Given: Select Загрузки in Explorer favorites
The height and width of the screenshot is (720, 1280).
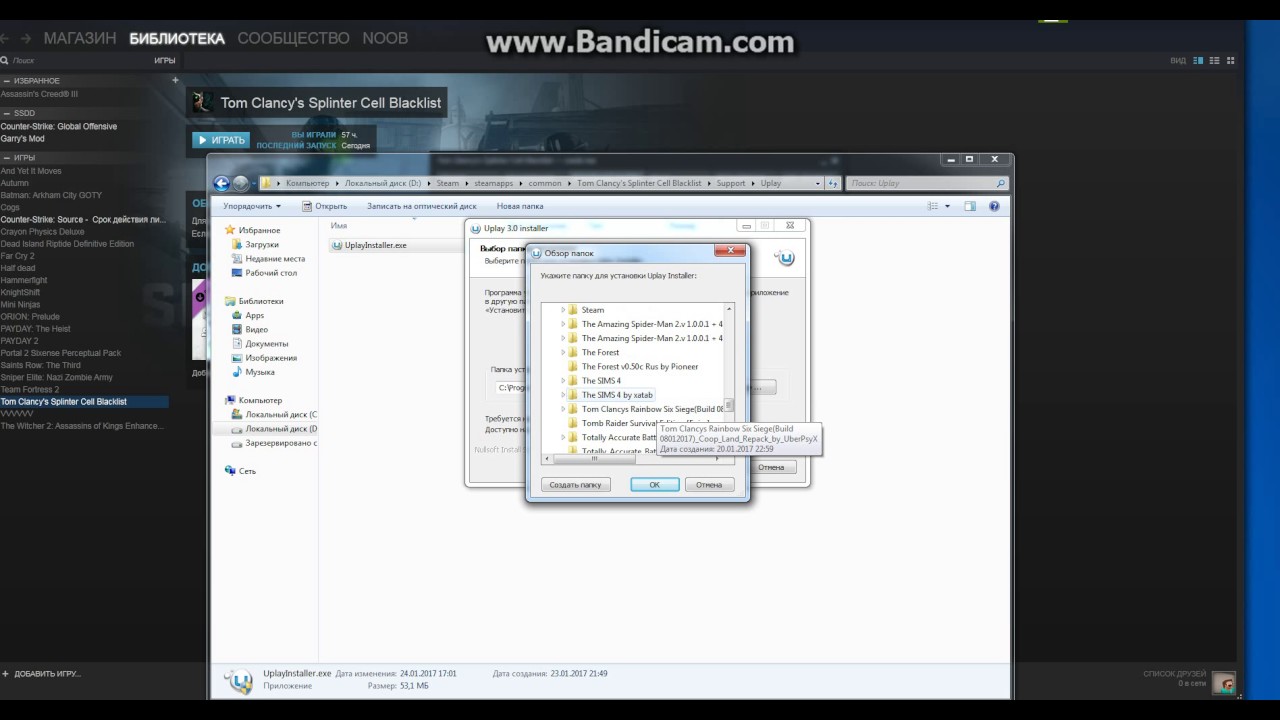Looking at the screenshot, I should click(262, 244).
